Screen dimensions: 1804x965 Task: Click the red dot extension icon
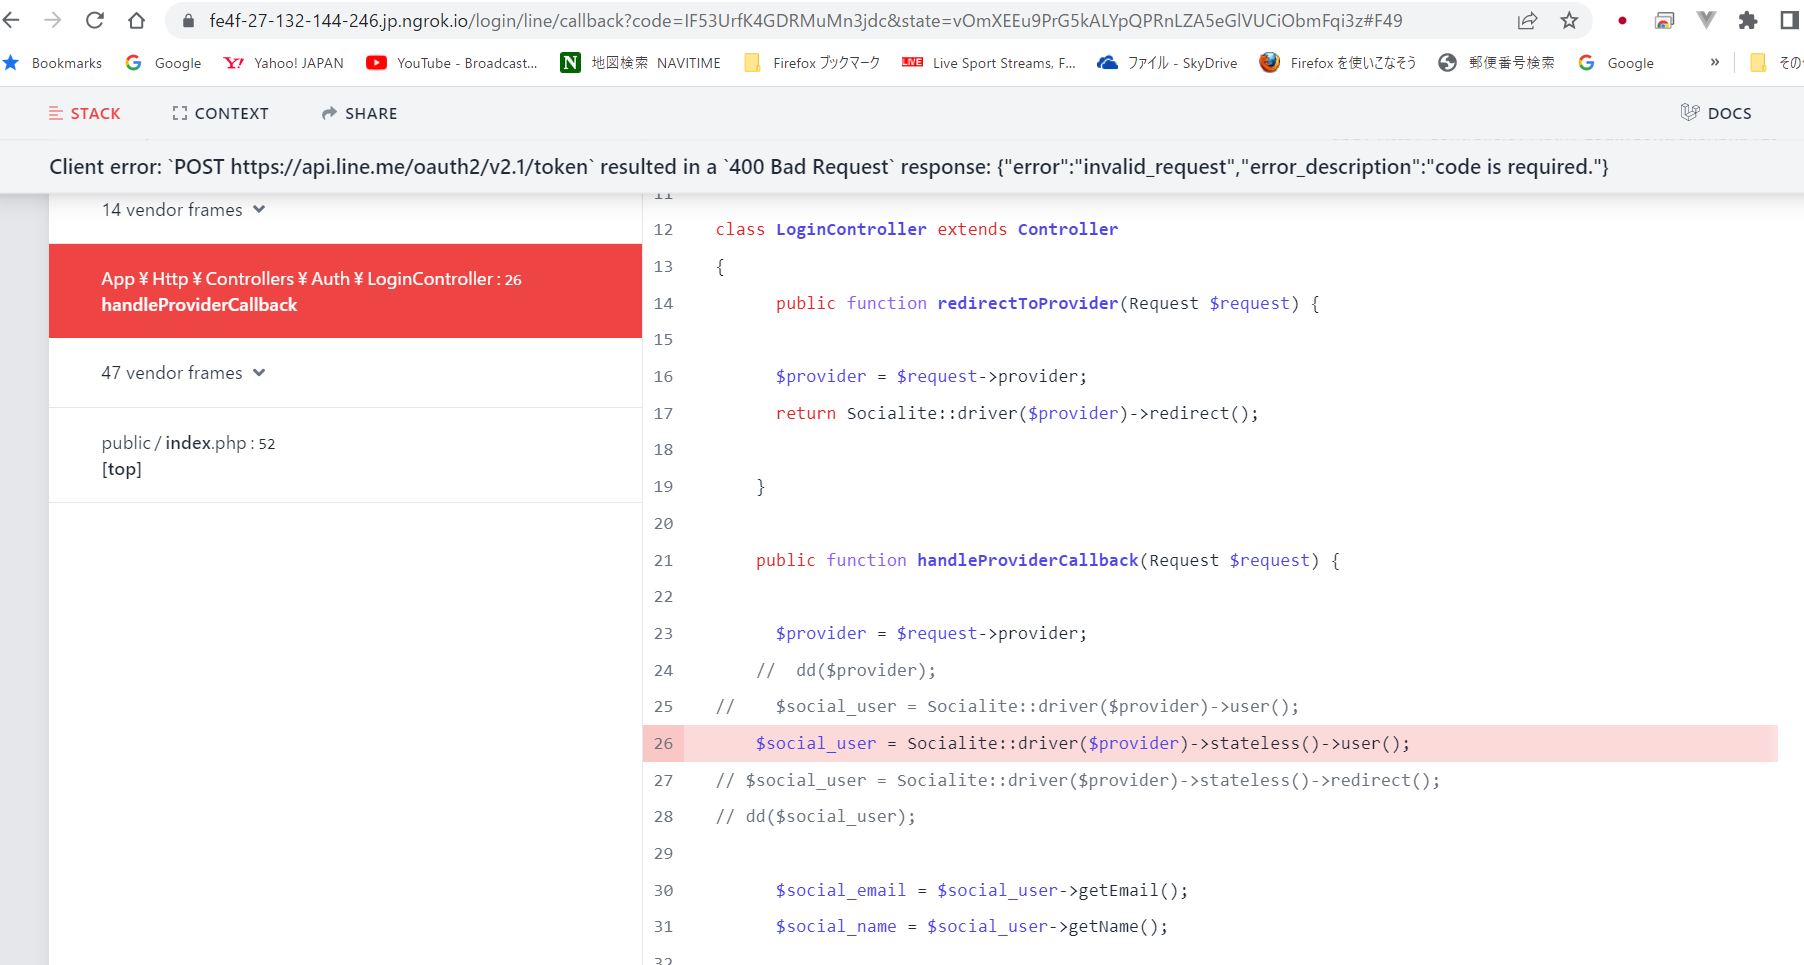[x=1622, y=20]
